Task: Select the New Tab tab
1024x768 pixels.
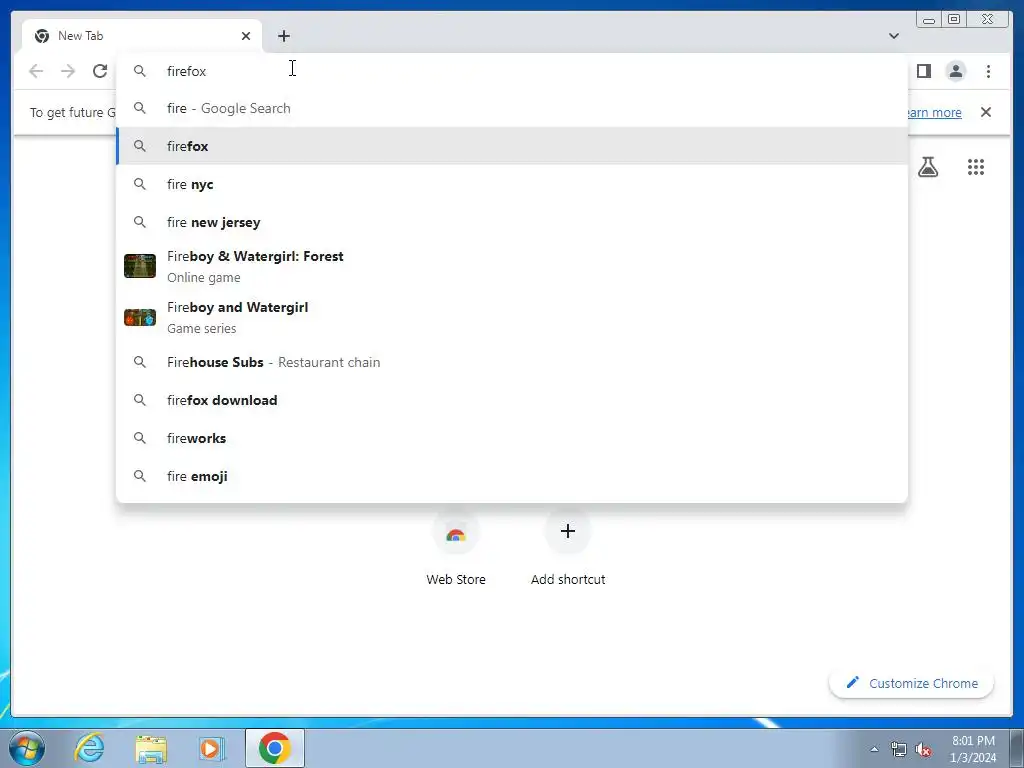Action: click(x=142, y=36)
